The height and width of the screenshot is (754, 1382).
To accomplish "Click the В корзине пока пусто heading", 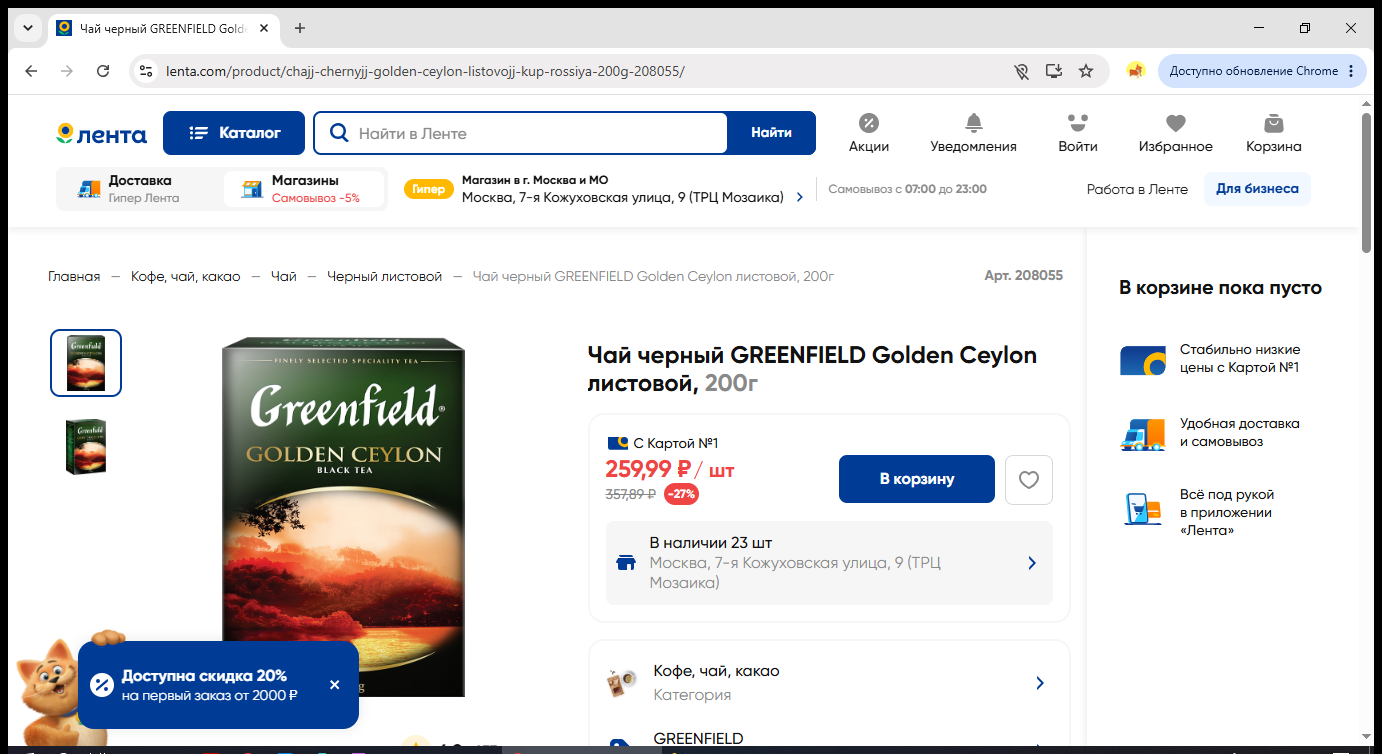I will click(1220, 288).
